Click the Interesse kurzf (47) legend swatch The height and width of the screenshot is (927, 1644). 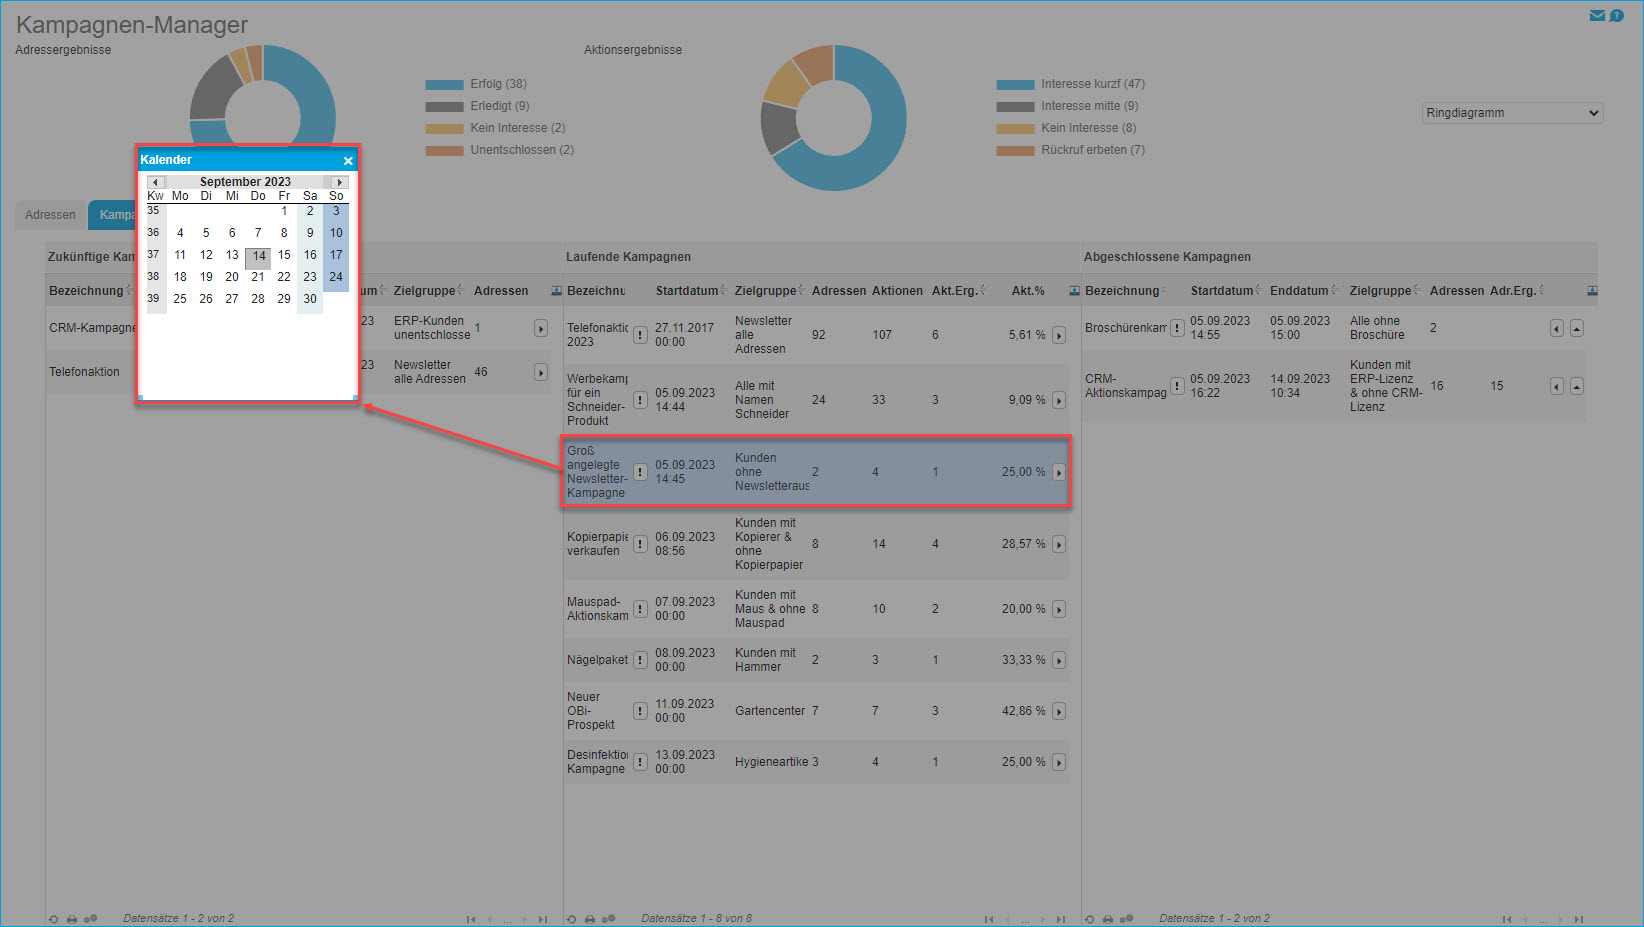1015,85
